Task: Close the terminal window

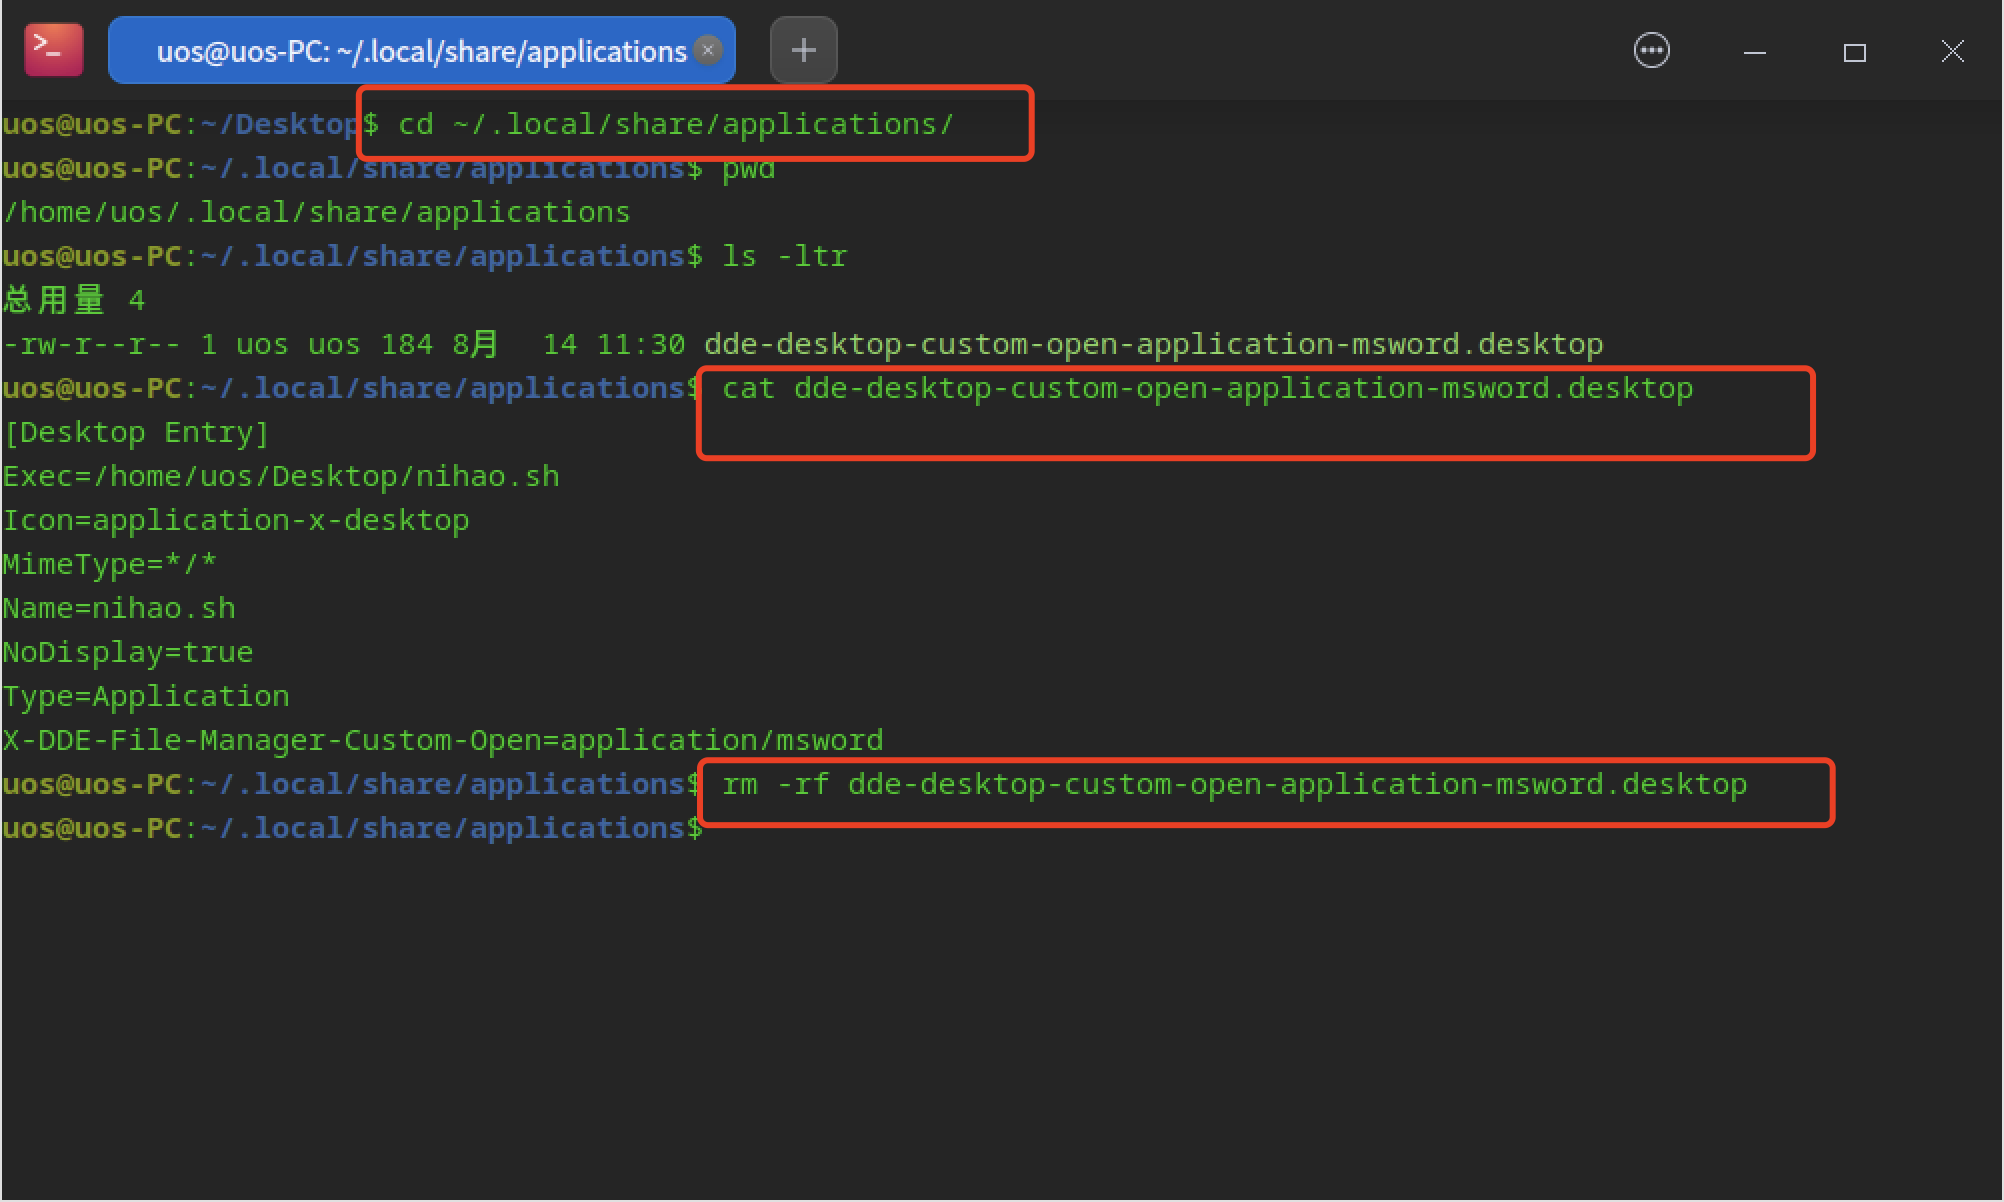Action: coord(1952,51)
